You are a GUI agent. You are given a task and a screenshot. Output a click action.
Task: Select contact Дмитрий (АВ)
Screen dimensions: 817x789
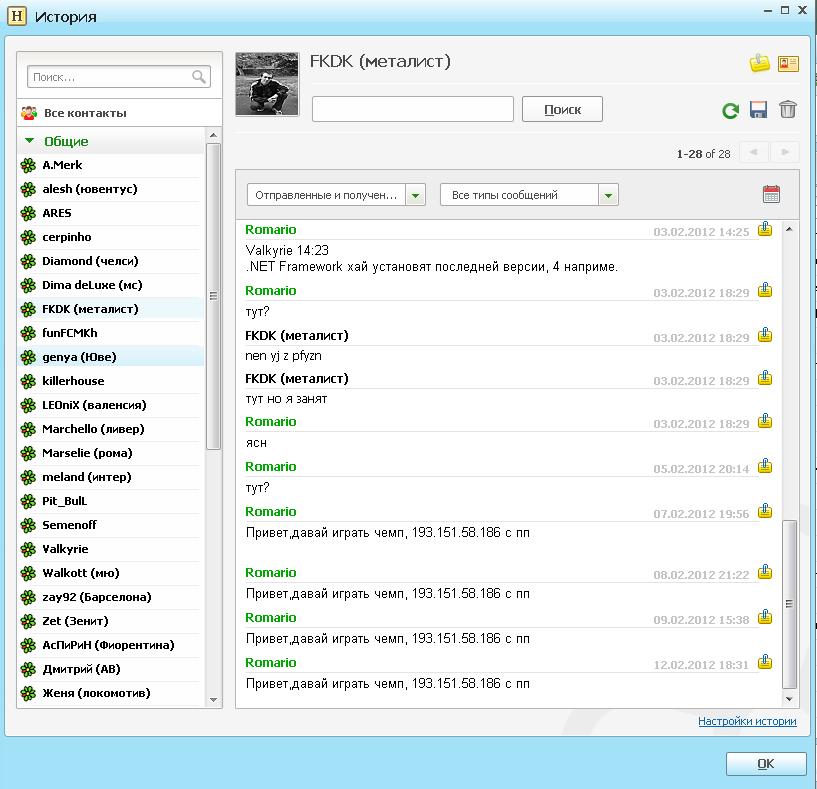click(x=110, y=669)
